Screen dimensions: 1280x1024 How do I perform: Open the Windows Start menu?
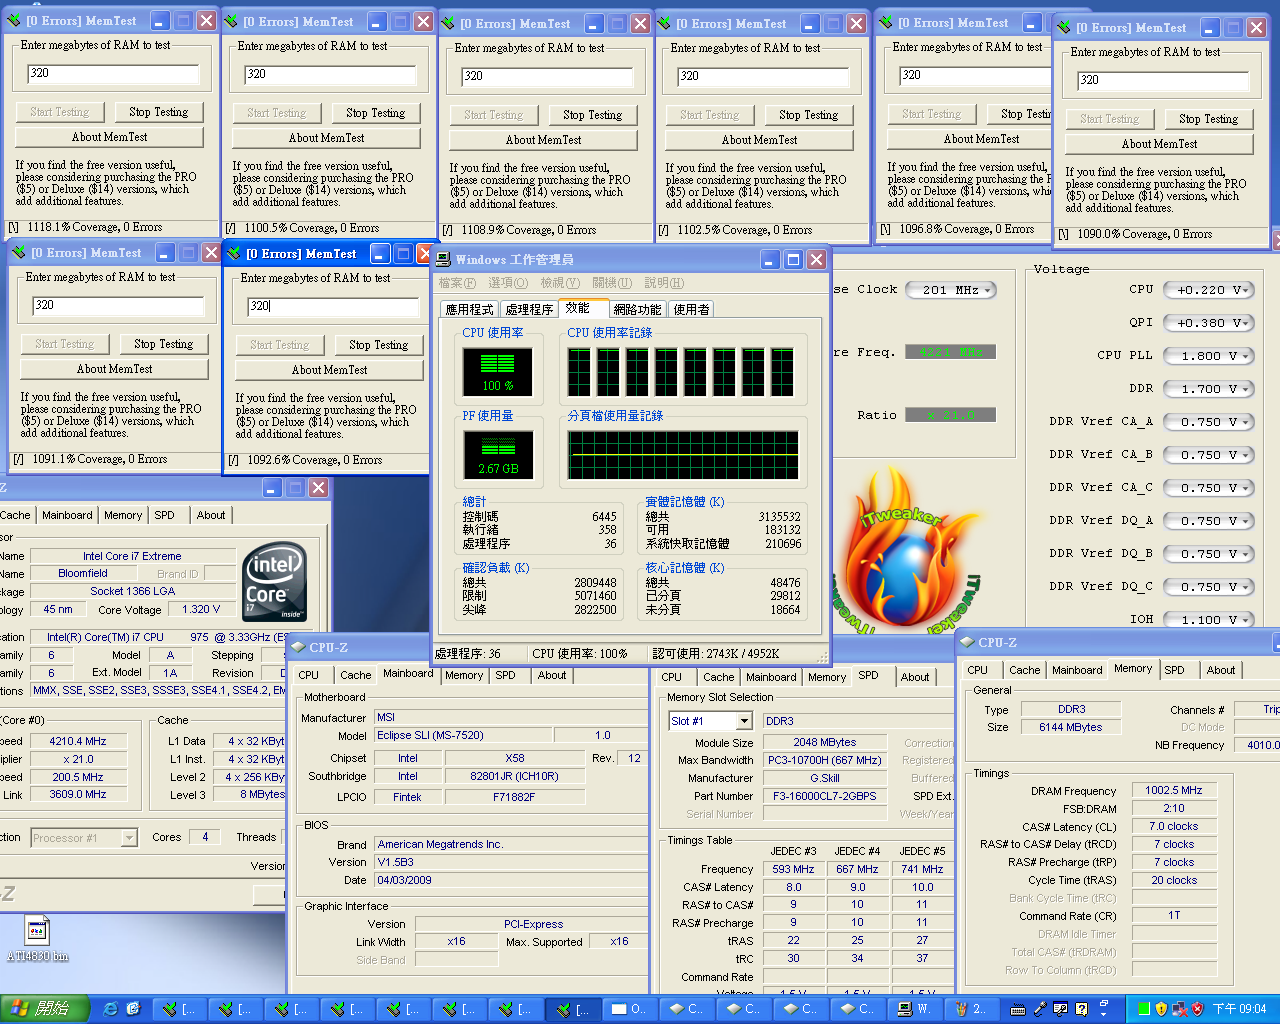(45, 1009)
